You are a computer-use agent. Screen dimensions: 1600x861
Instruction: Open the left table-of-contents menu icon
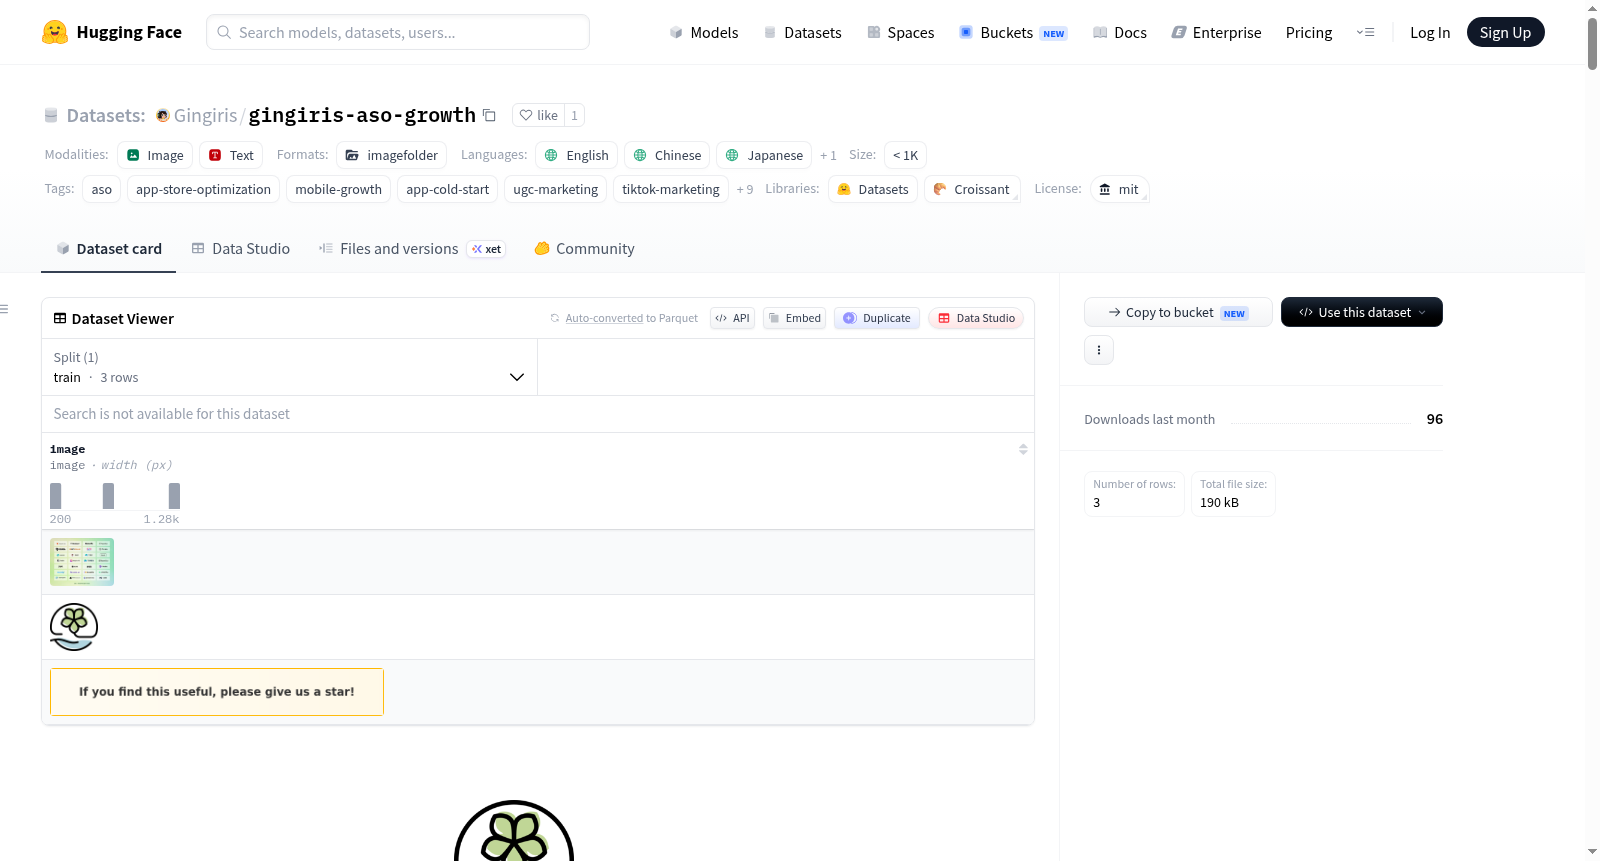[x=5, y=309]
